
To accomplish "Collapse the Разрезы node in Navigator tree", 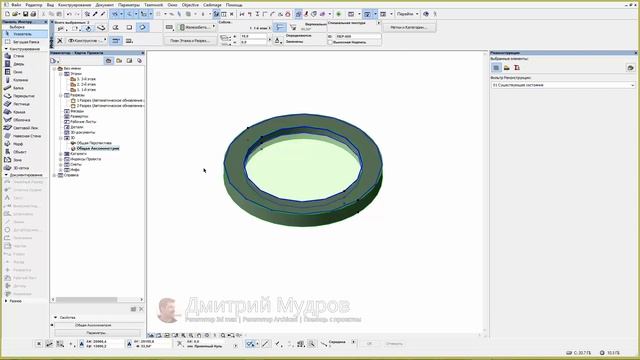I will tap(61, 95).
